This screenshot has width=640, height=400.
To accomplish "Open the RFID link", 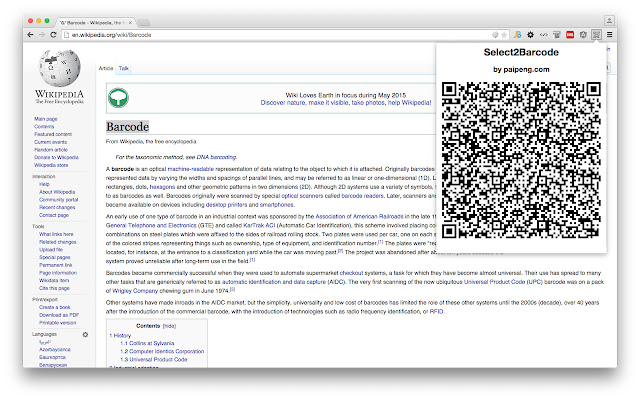I will (436, 311).
